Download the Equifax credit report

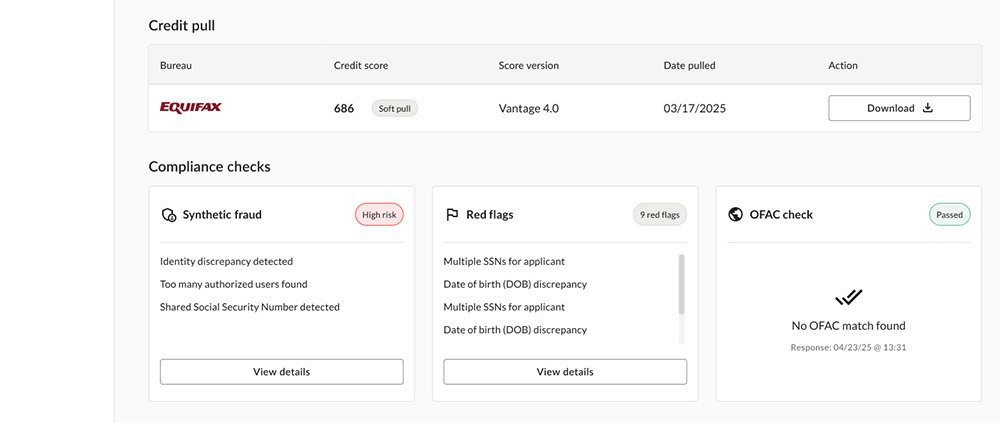pyautogui.click(x=899, y=108)
